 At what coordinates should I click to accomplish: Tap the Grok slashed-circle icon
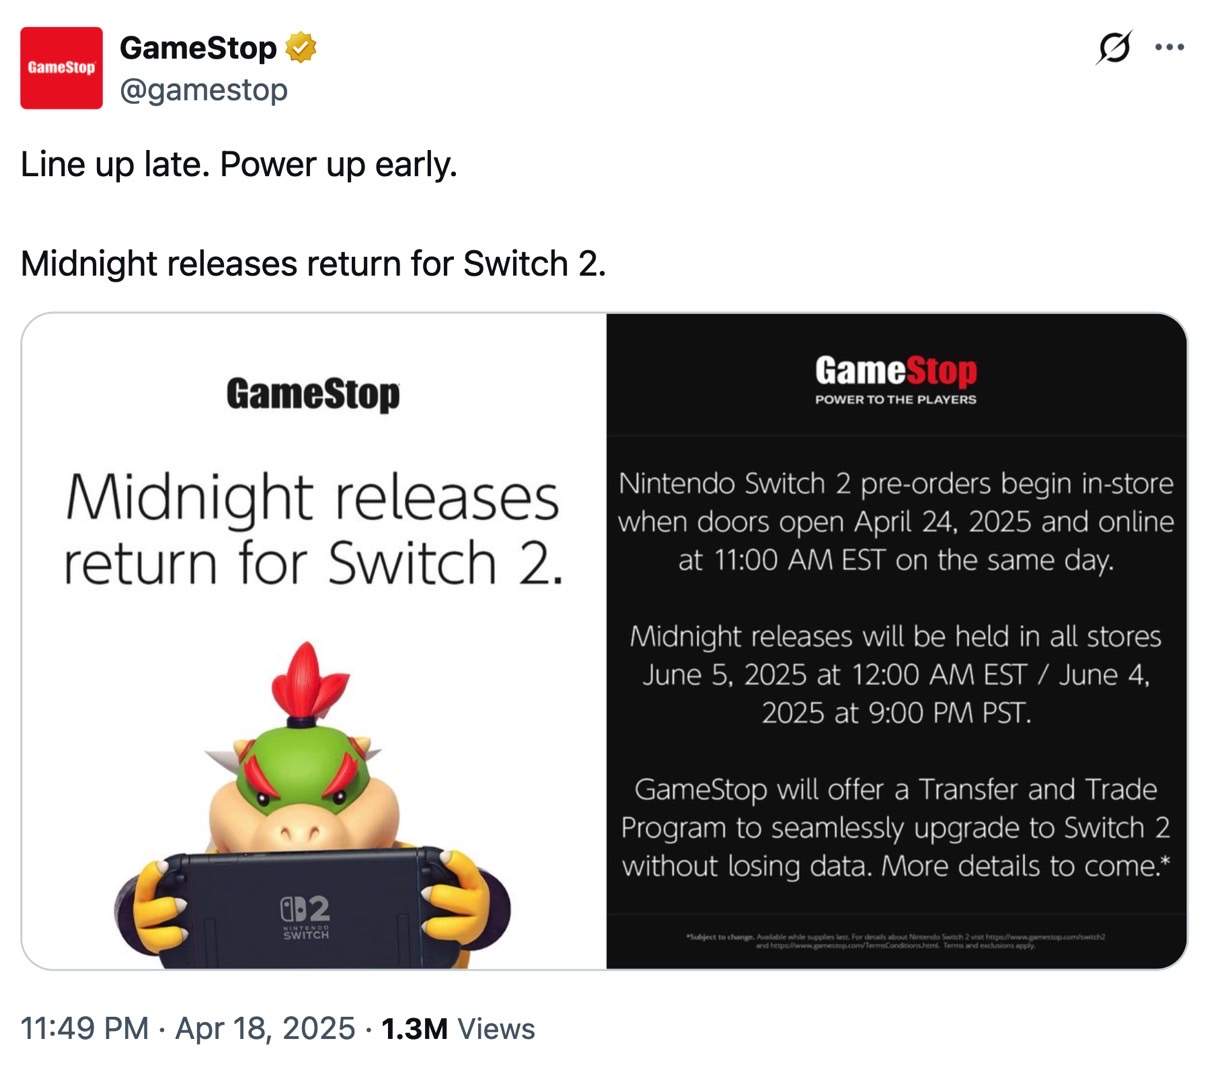pos(1114,47)
